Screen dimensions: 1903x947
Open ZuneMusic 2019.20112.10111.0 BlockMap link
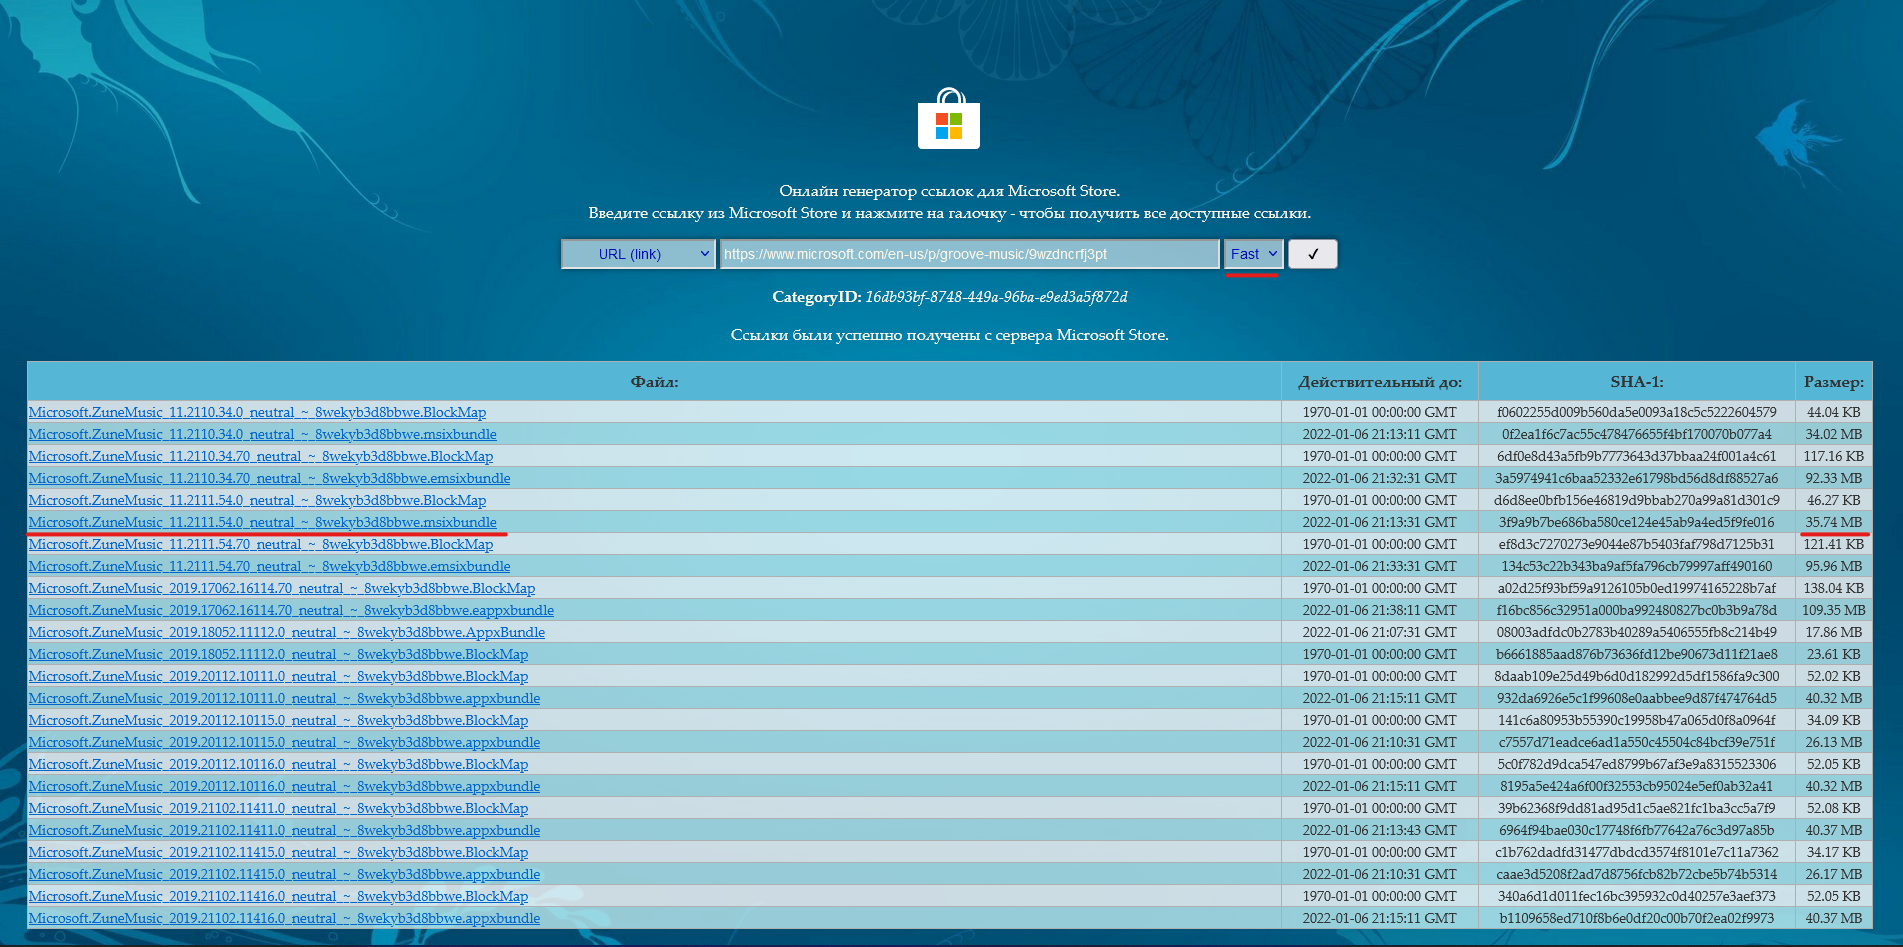pyautogui.click(x=278, y=676)
